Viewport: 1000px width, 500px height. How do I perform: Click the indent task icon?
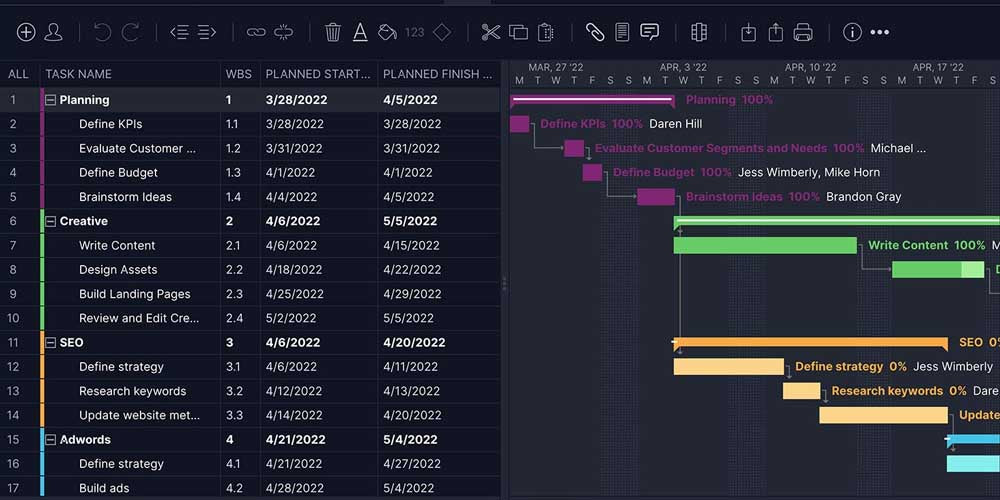pos(207,33)
